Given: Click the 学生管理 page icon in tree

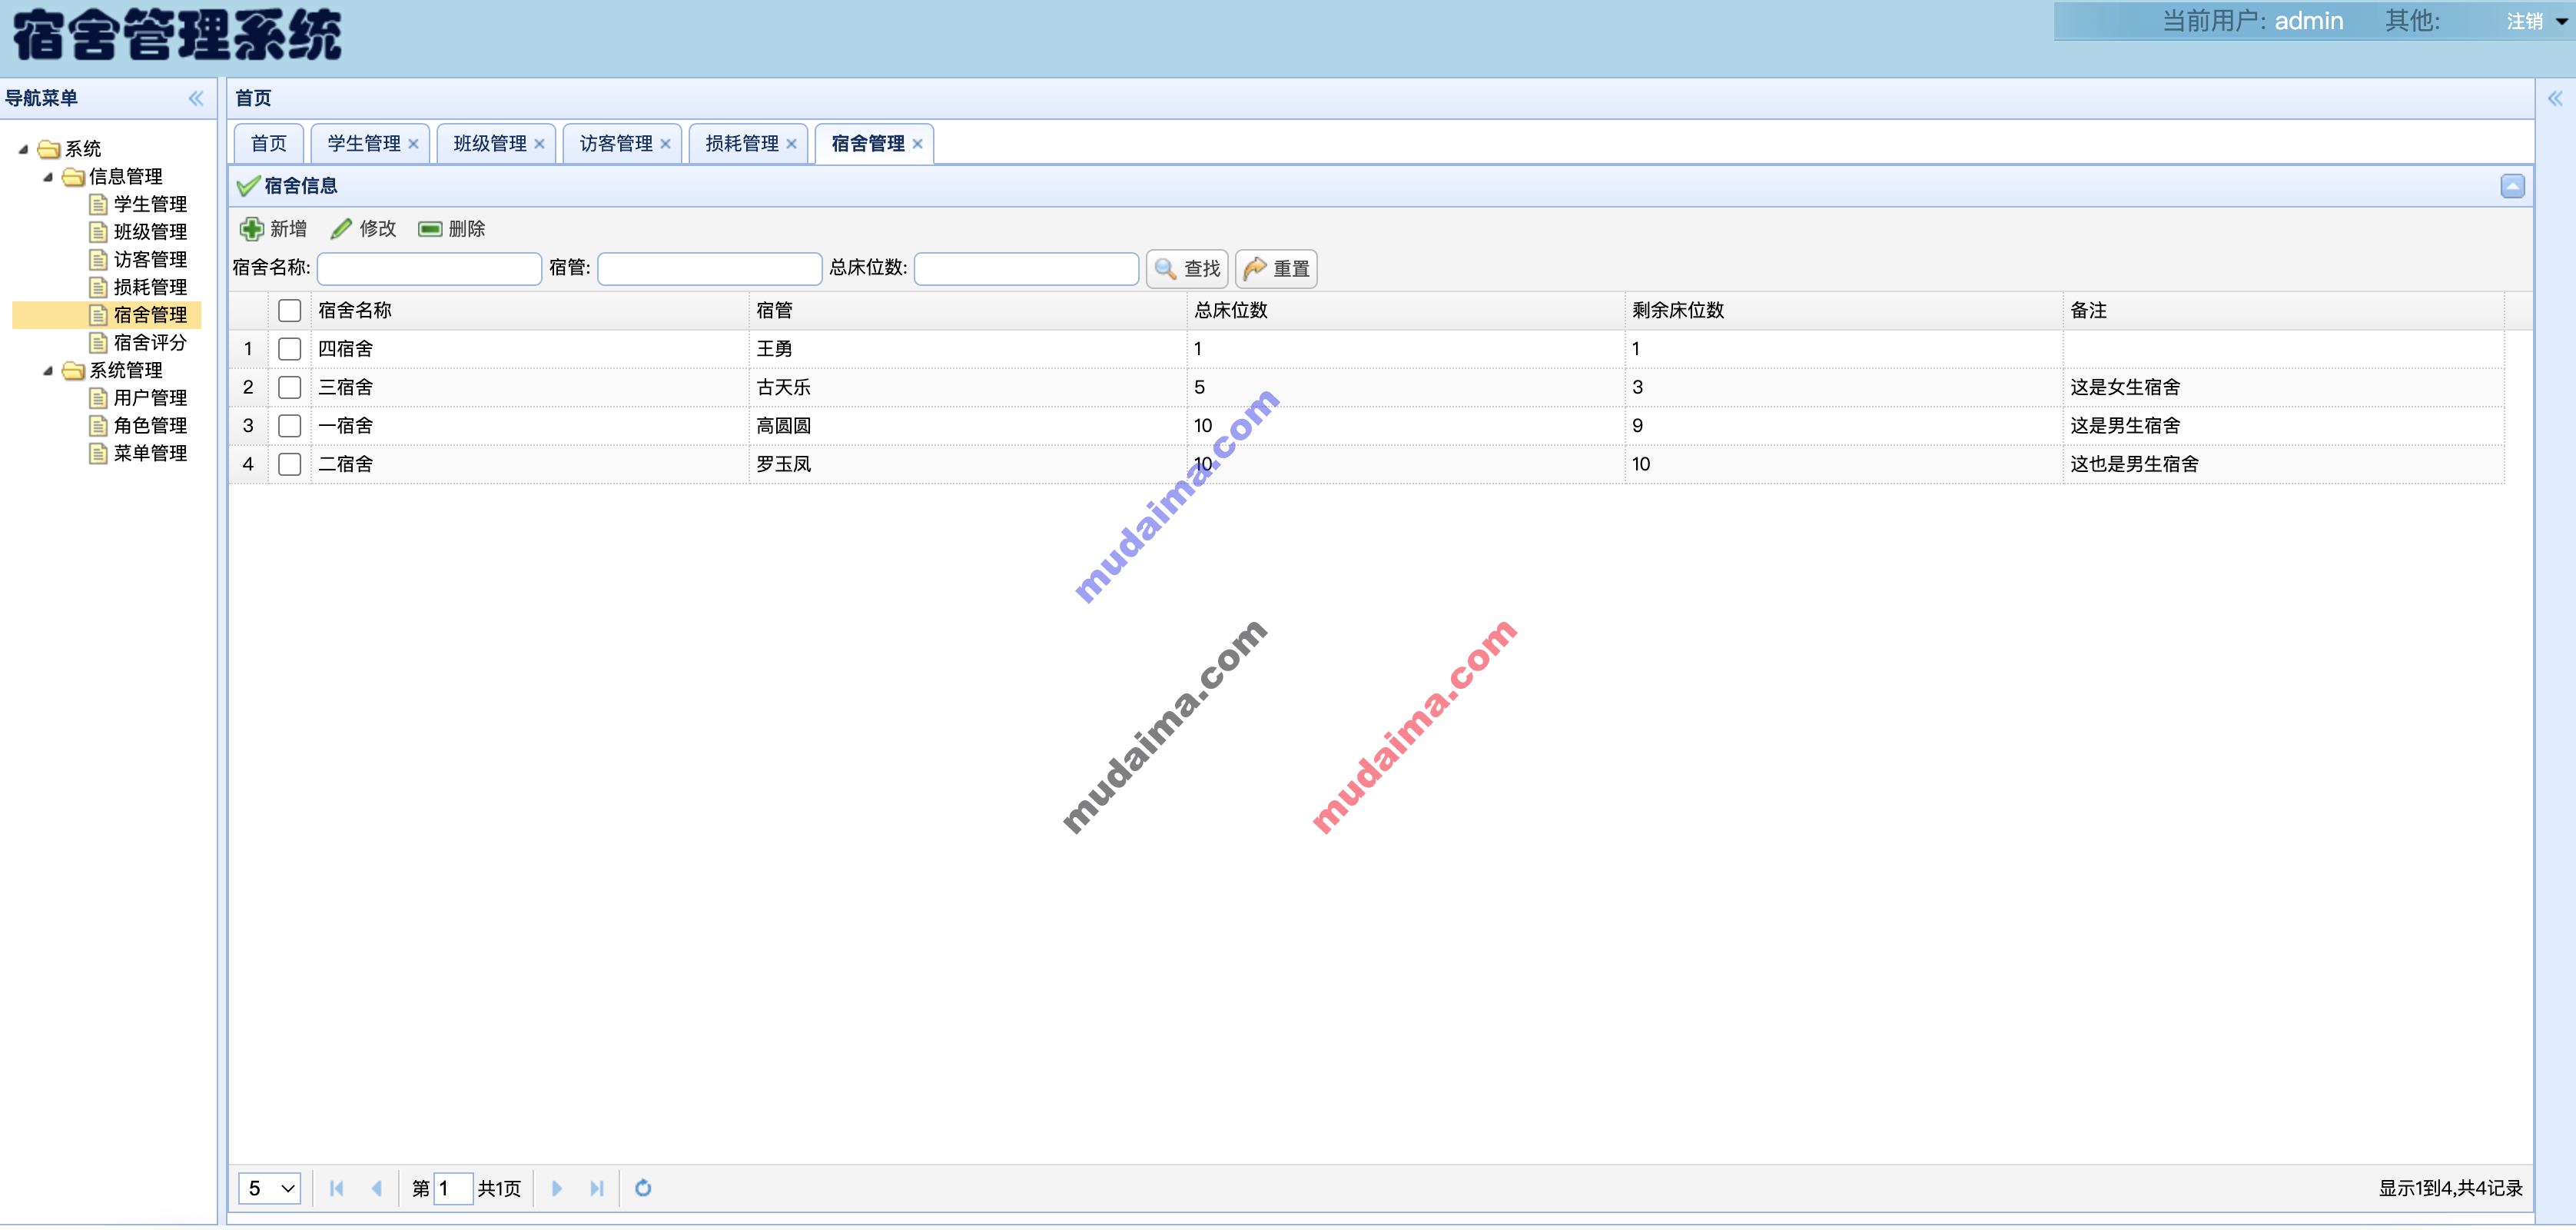Looking at the screenshot, I should (x=98, y=204).
